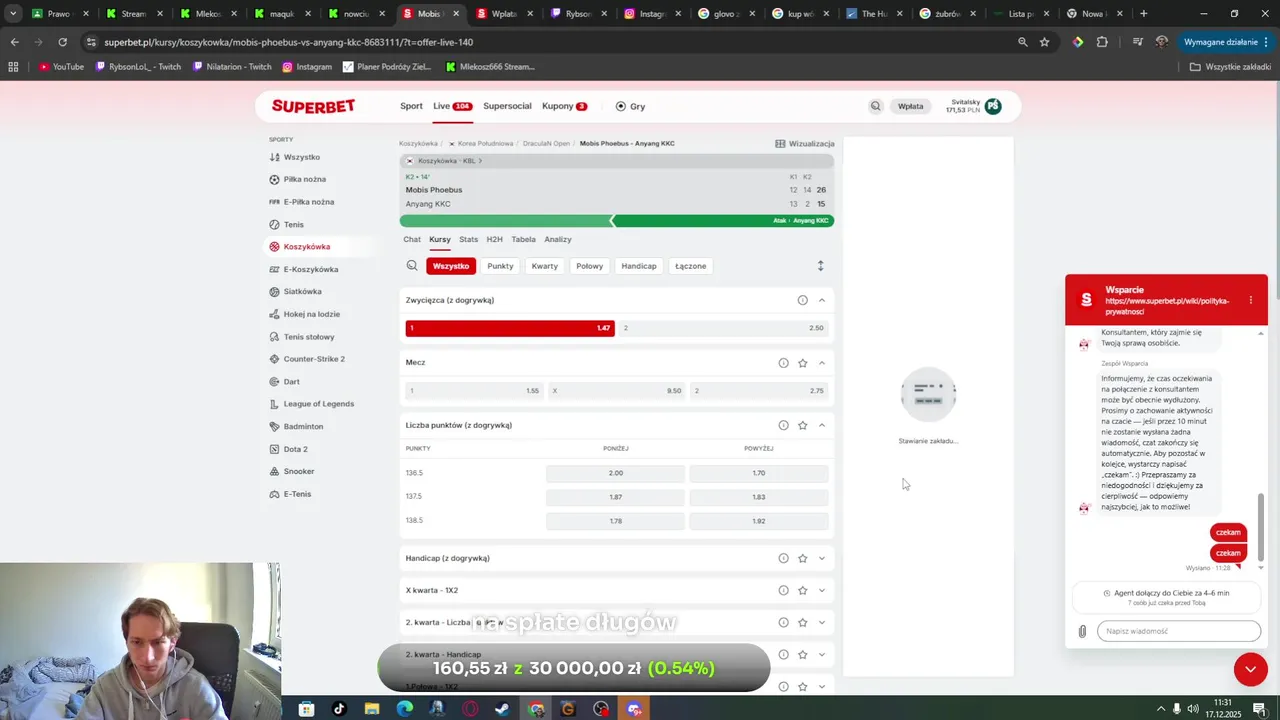
Task: Show info for Zwycięzca (z dogrywką)
Action: 802,300
